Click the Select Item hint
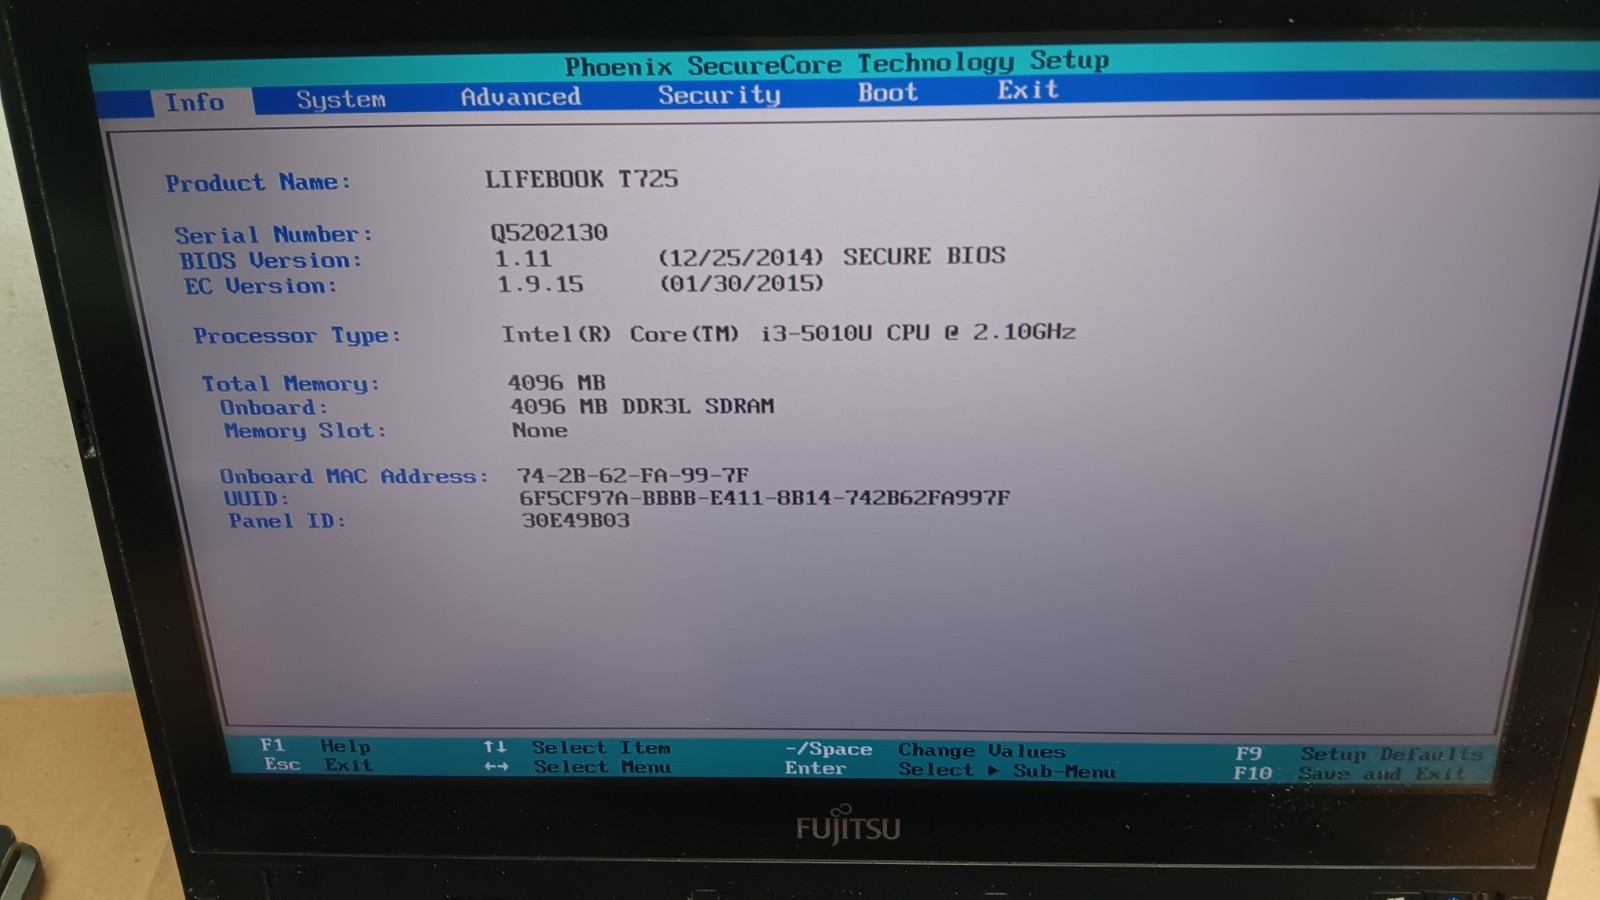The image size is (1600, 900). (x=577, y=748)
